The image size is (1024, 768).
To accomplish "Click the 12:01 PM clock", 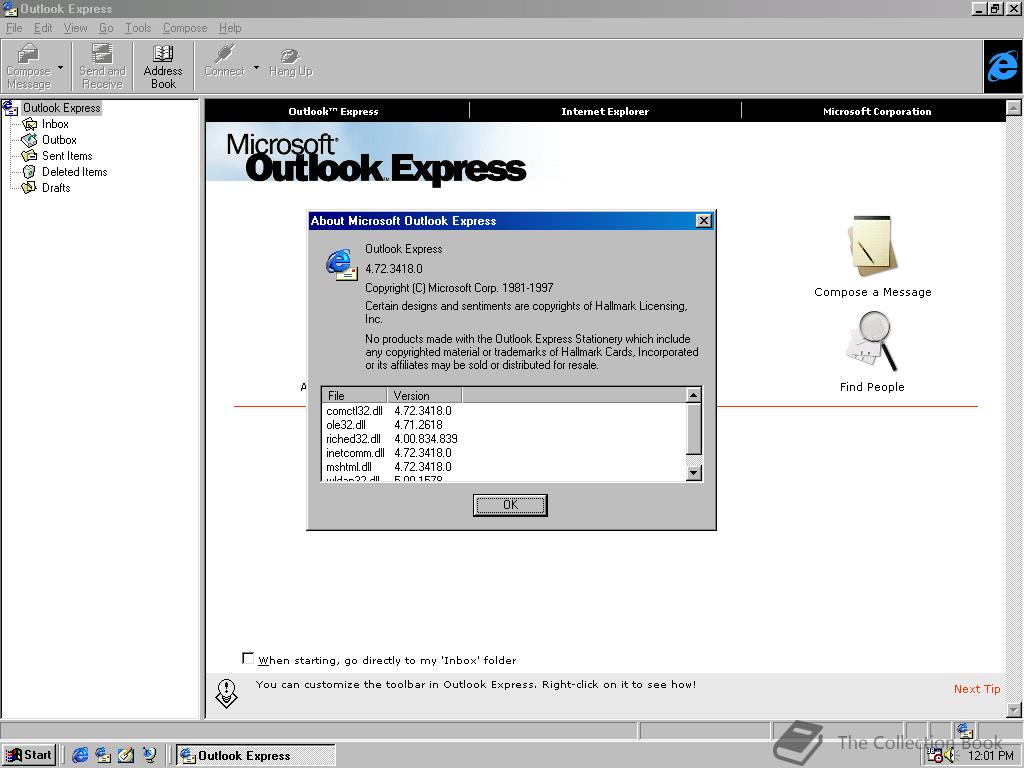I will tap(991, 756).
